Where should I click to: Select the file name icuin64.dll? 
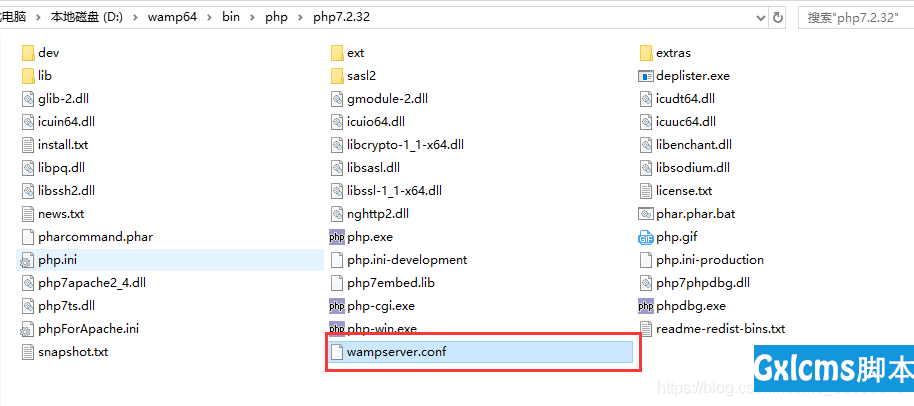tap(66, 122)
